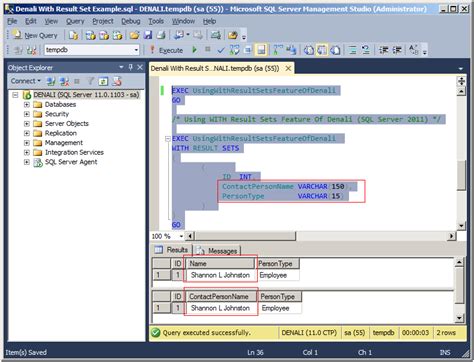Click the Decrease Indent icon
This screenshot has width=474, height=362.
click(x=384, y=50)
